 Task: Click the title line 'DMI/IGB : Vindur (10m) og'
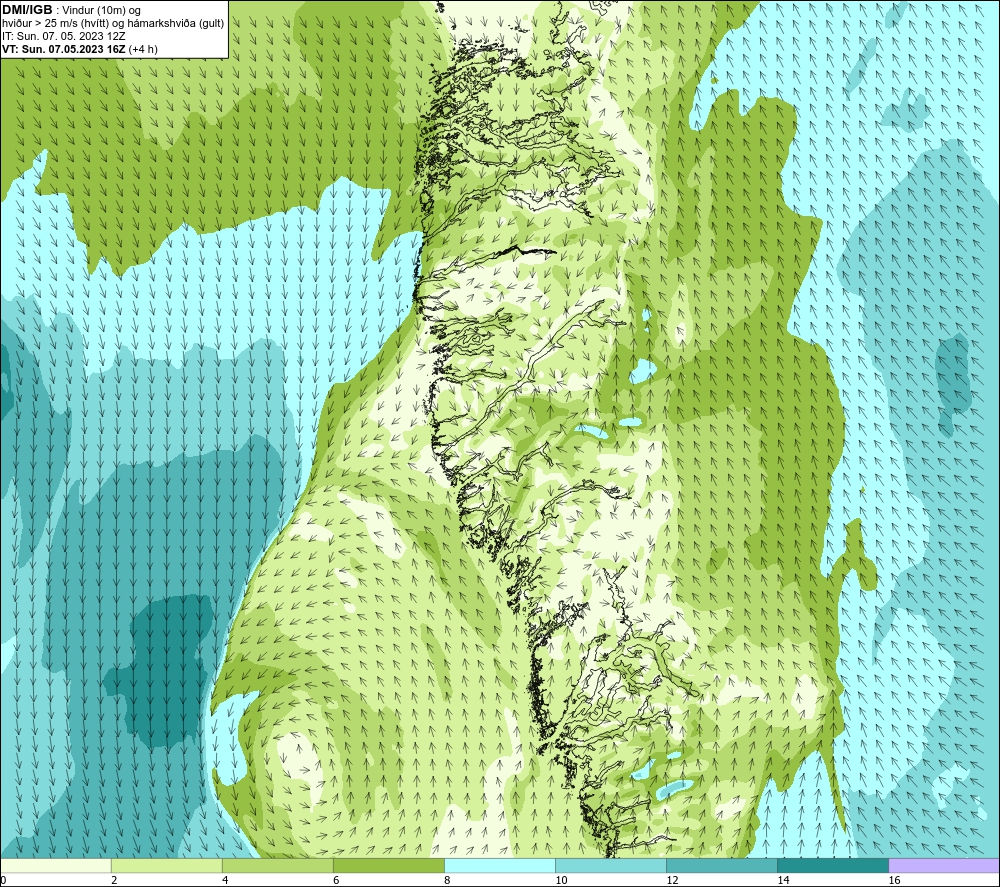coord(72,10)
